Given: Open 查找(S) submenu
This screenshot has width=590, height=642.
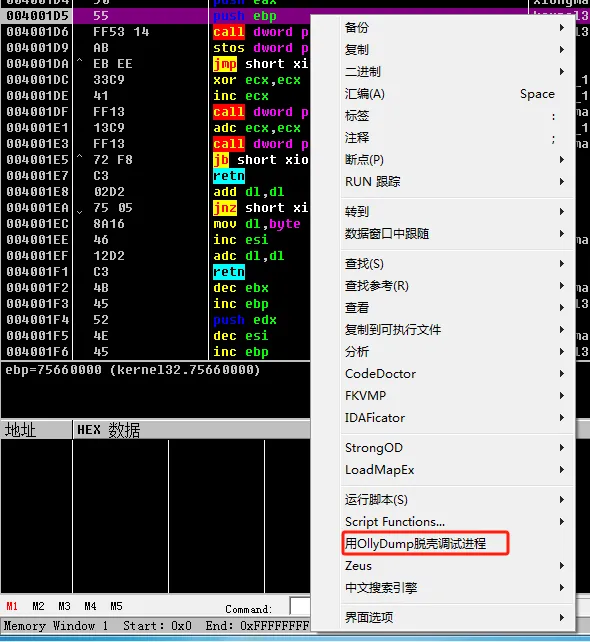Looking at the screenshot, I should click(x=455, y=264).
